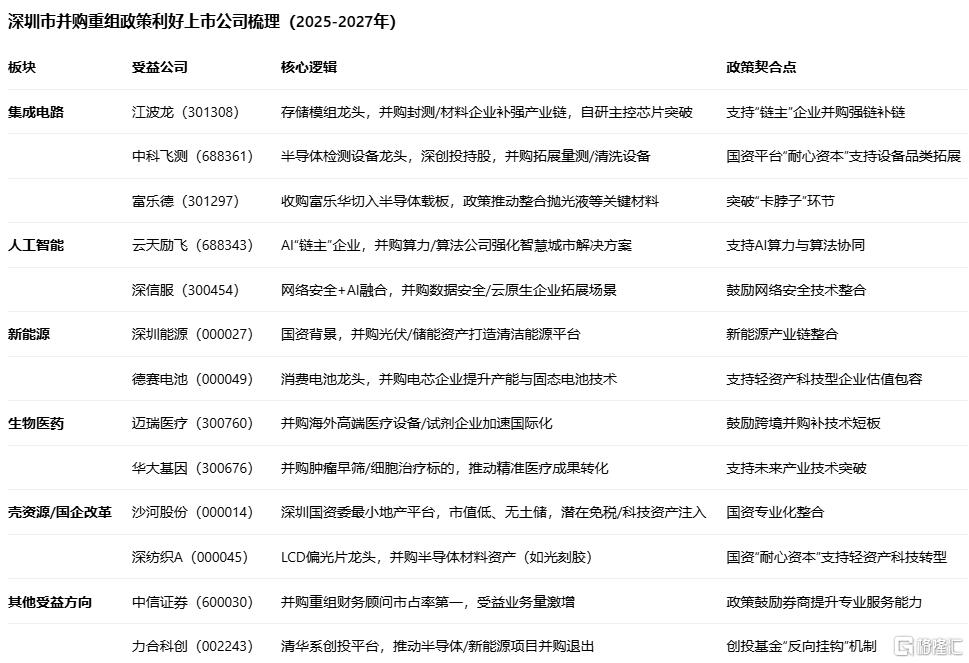Select company 沙河股份（000014）
The image size is (969, 663).
pos(192,512)
